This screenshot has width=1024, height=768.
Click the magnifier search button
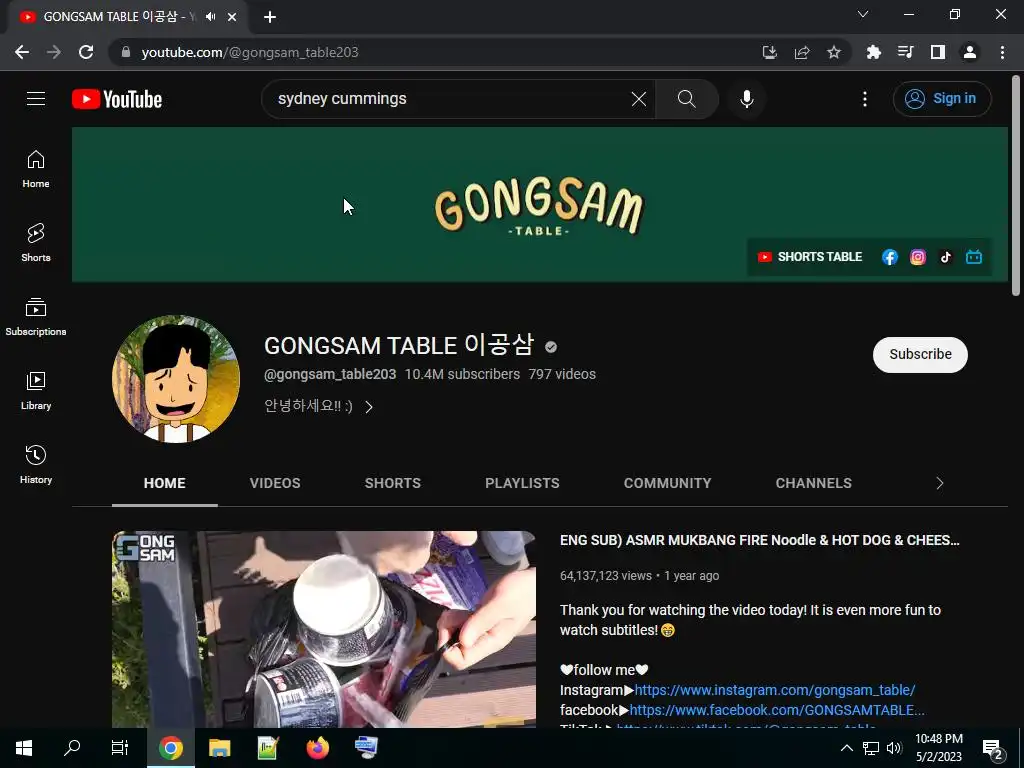(x=686, y=99)
